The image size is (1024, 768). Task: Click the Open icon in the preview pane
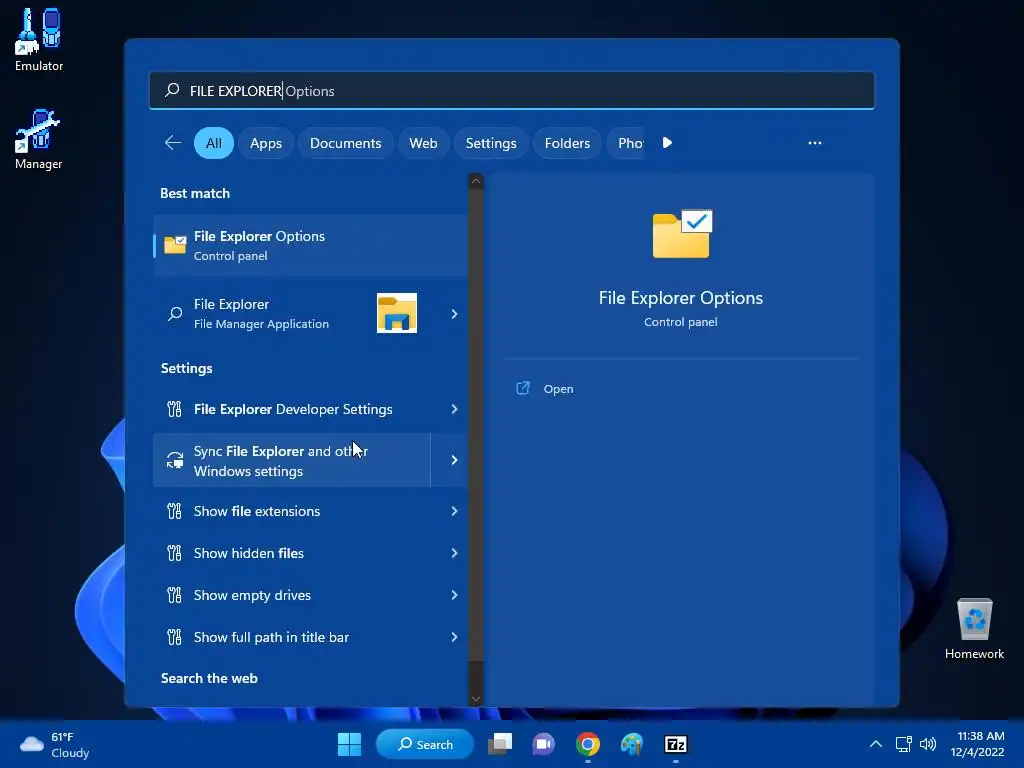pos(523,389)
